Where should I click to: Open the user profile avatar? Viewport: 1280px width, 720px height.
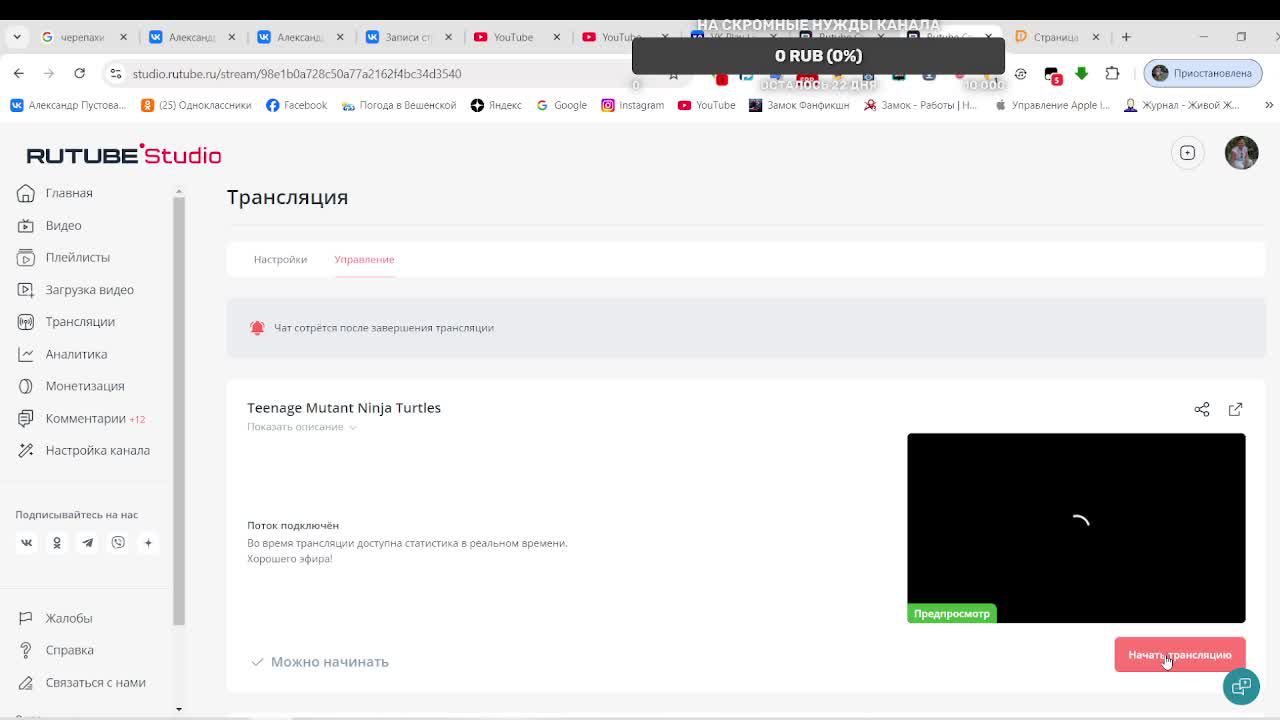pyautogui.click(x=1241, y=152)
